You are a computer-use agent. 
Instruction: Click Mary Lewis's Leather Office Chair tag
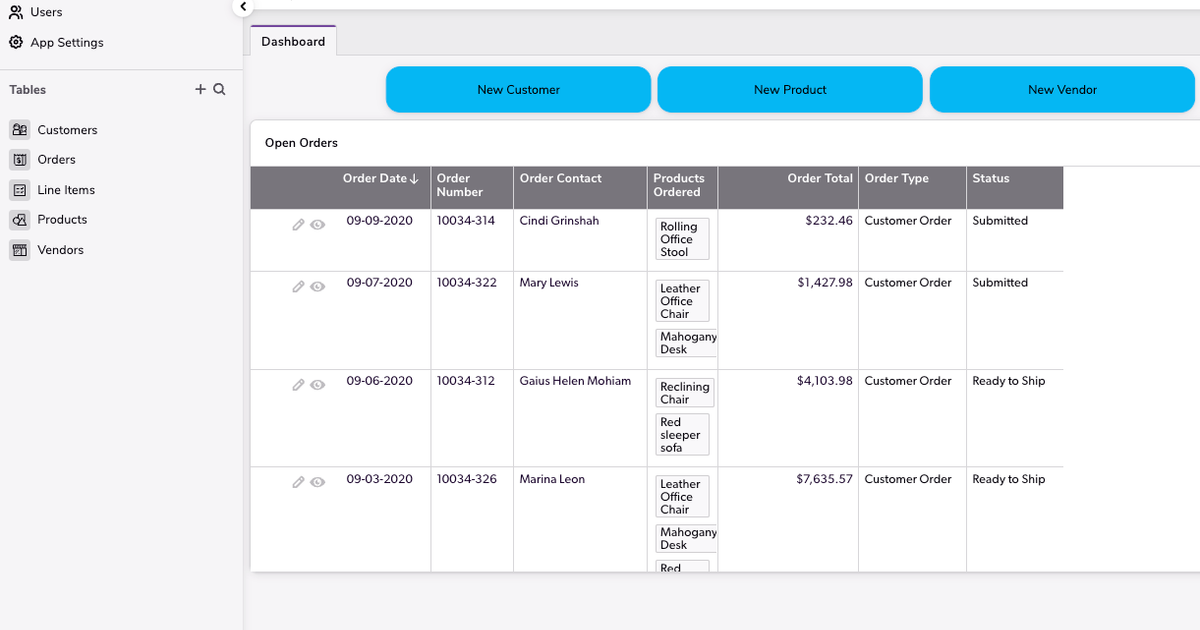682,301
